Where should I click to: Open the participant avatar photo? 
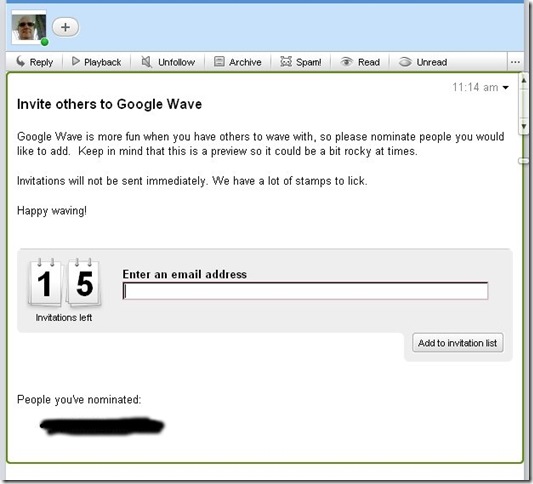tap(29, 27)
